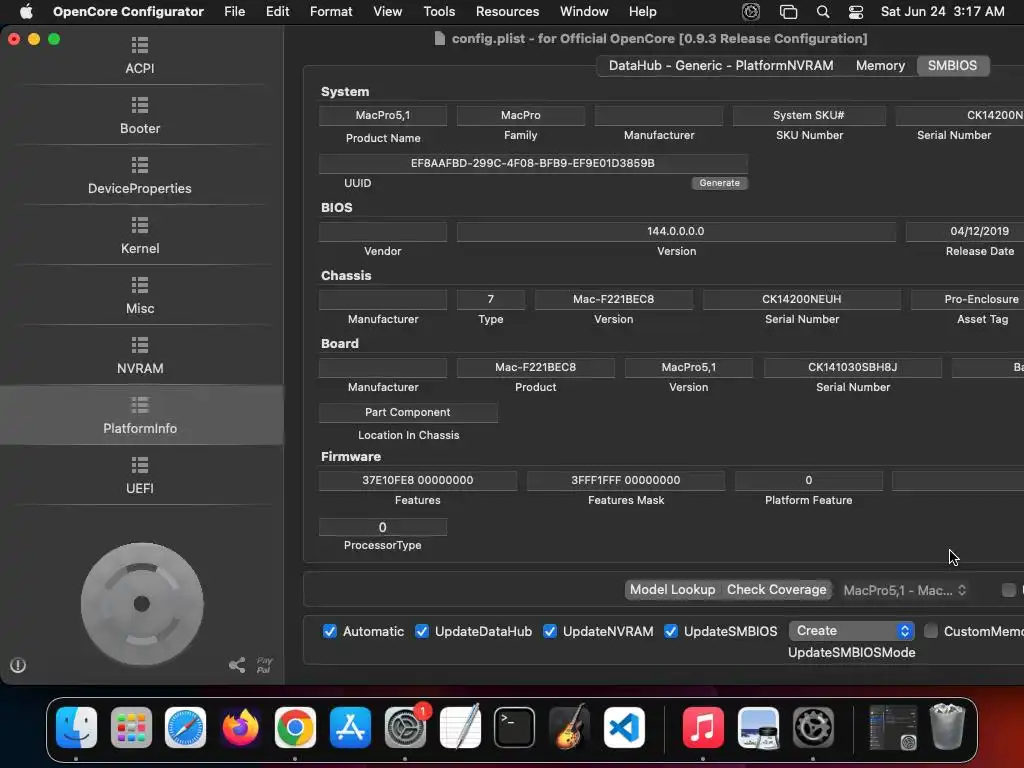Click Board Serial Number field CK141030SBH8J
1024x768 pixels.
[x=852, y=367]
